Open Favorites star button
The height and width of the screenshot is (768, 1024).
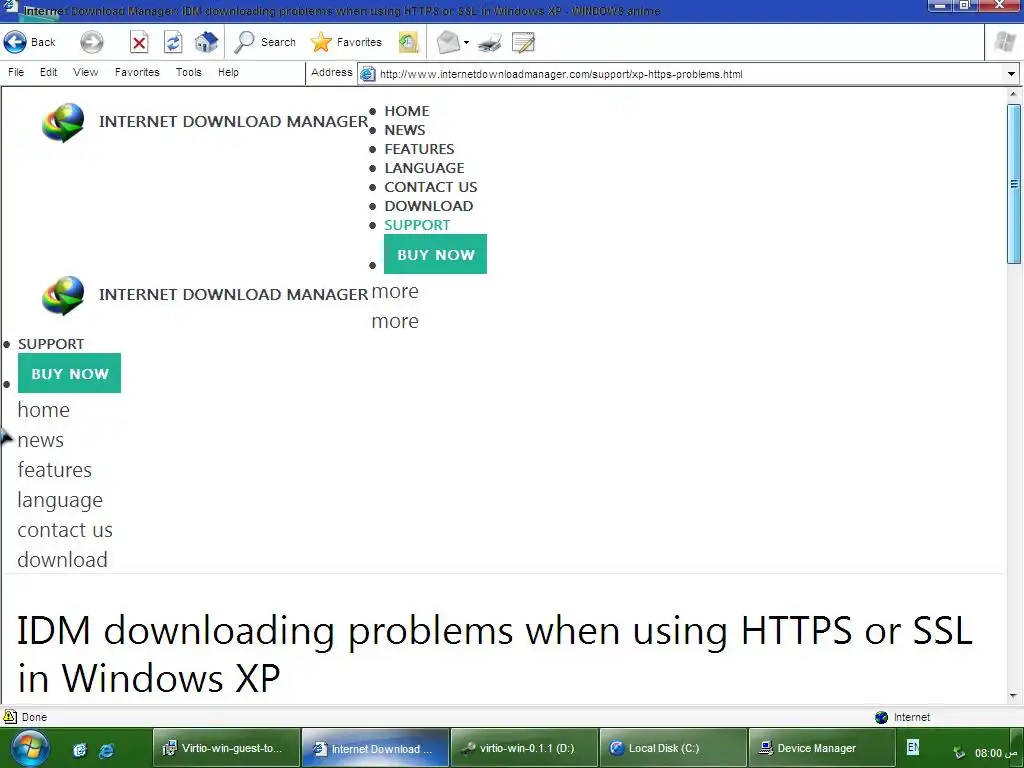pyautogui.click(x=346, y=42)
